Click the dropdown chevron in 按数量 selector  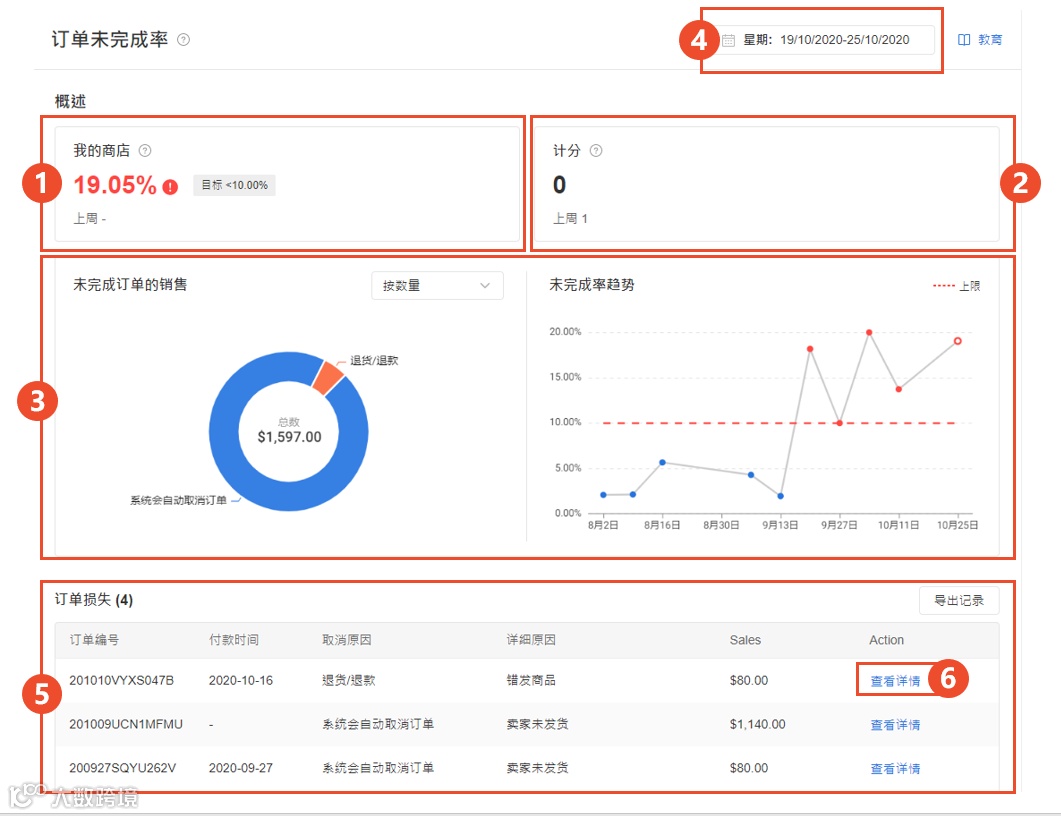[484, 286]
